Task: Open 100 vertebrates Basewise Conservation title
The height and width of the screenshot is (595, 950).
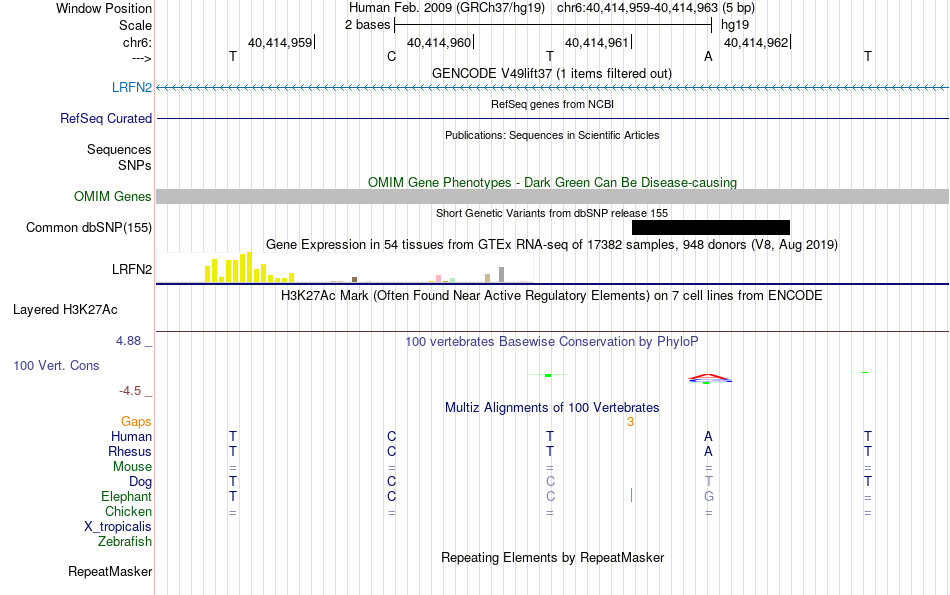Action: tap(552, 342)
